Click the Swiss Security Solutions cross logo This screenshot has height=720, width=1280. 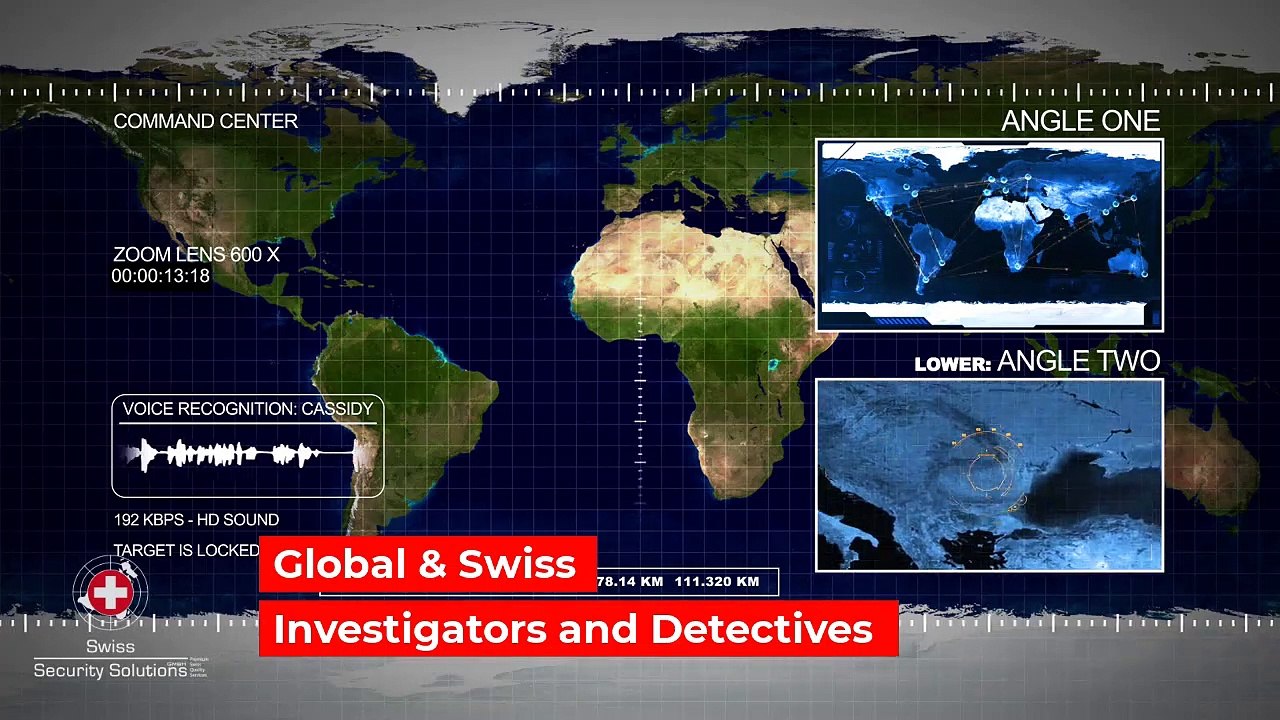click(110, 593)
